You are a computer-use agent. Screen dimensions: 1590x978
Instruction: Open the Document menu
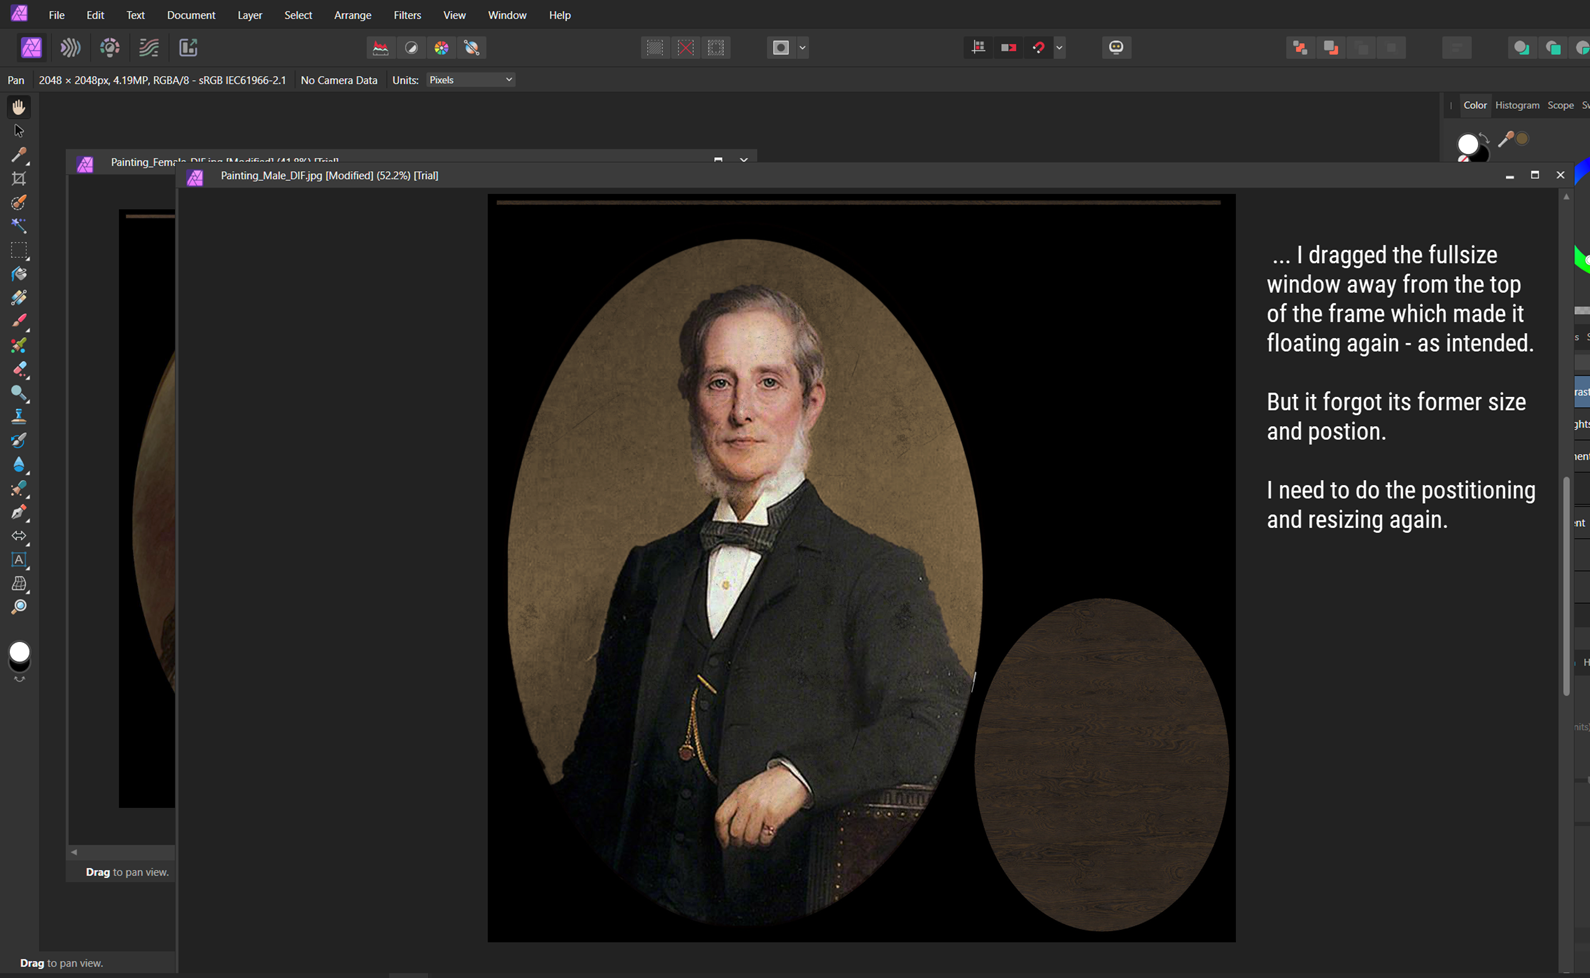[191, 15]
